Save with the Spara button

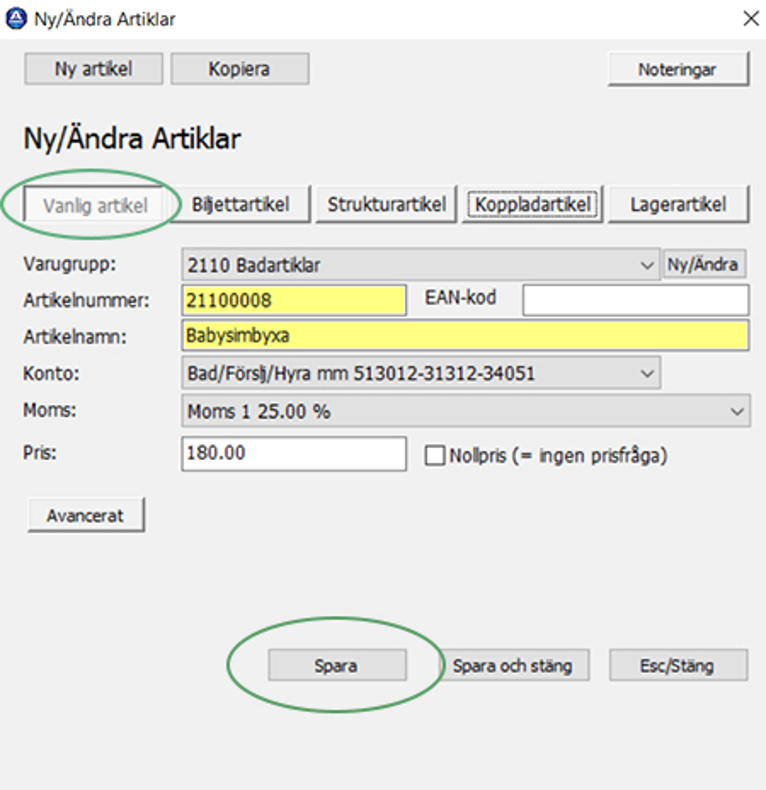point(337,666)
